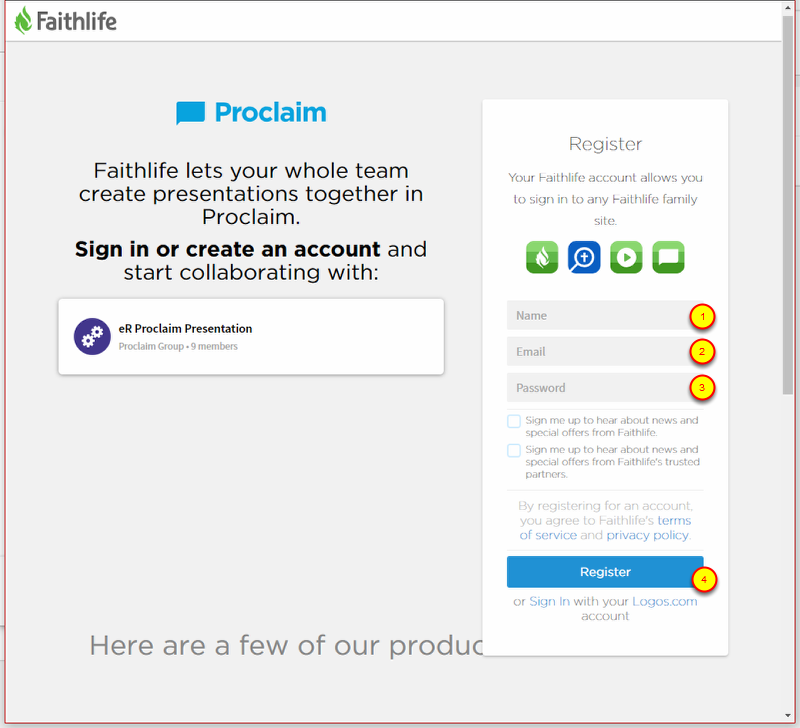Click the green speech bubble app icon
The height and width of the screenshot is (728, 800).
[x=668, y=257]
